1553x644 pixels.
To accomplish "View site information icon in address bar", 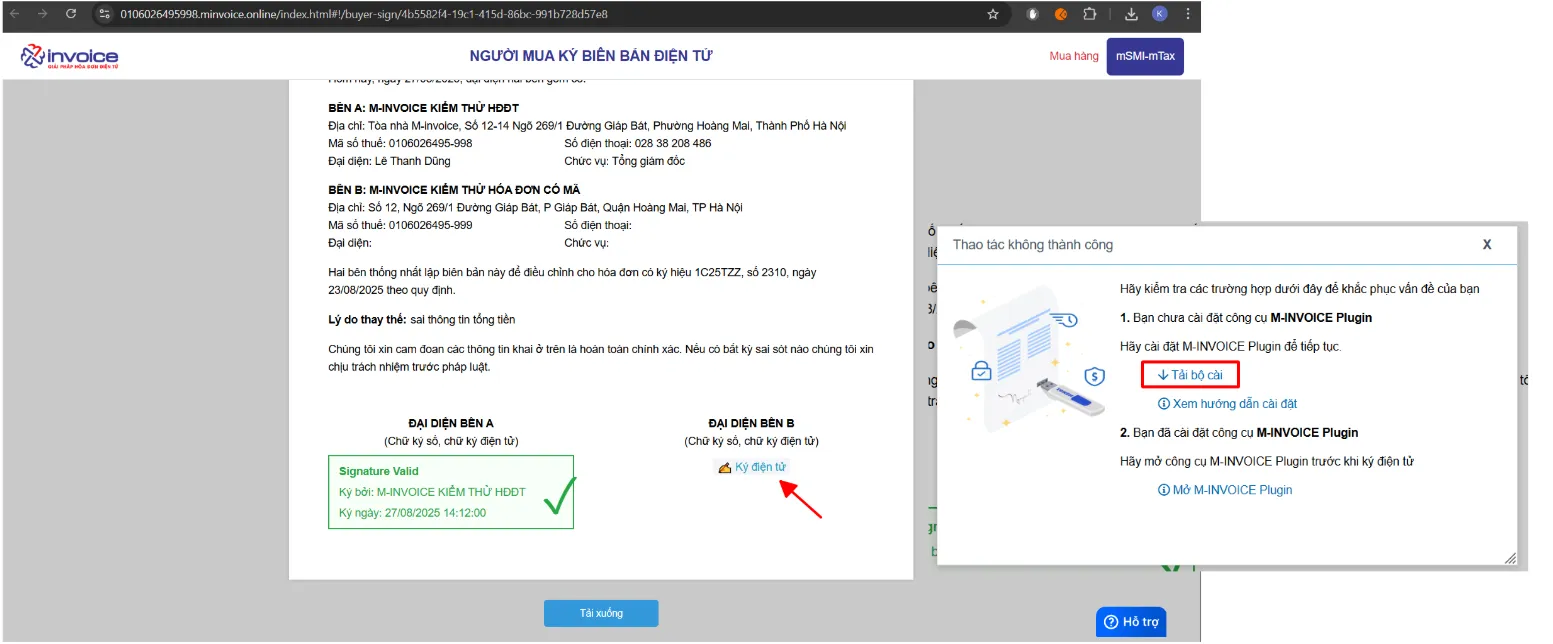I will (x=105, y=14).
